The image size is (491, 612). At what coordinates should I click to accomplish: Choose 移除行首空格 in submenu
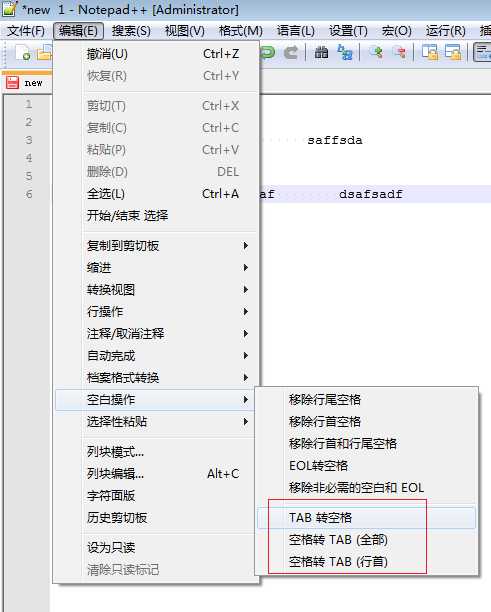coord(366,422)
